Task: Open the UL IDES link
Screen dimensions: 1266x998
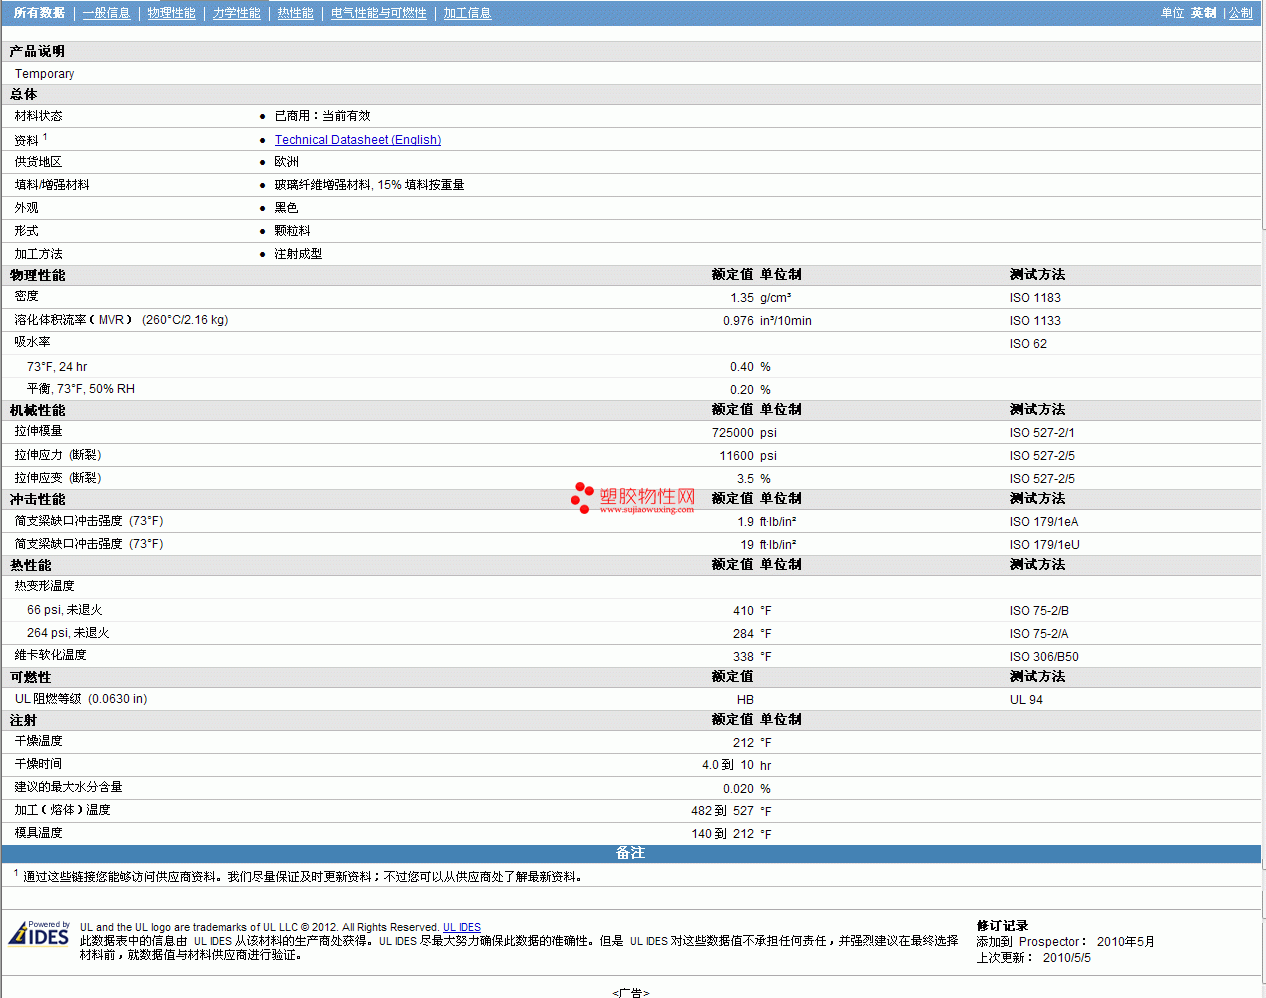Action: [x=462, y=927]
